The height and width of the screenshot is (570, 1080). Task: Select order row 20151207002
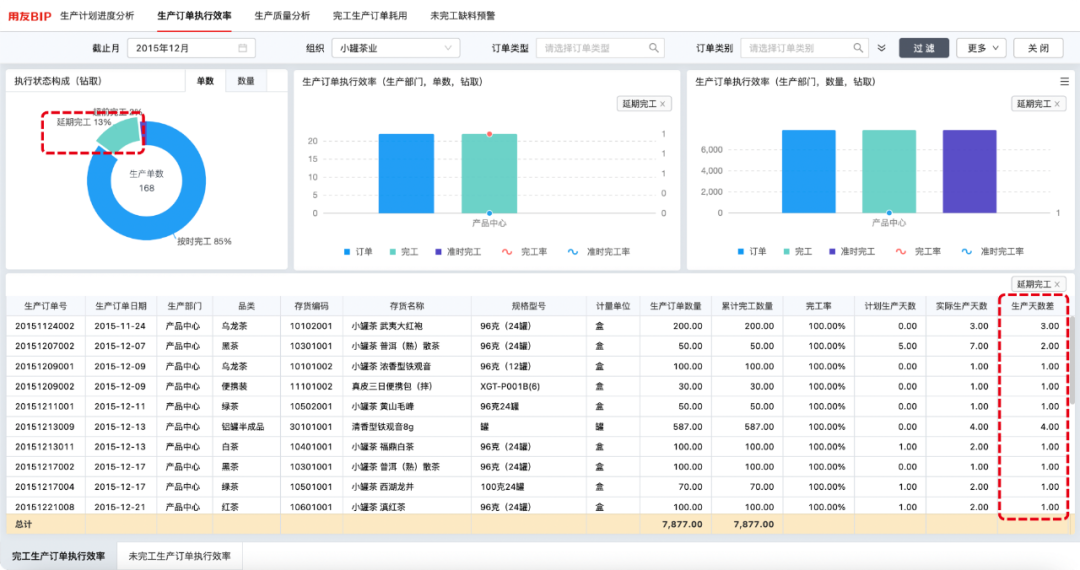pos(537,346)
